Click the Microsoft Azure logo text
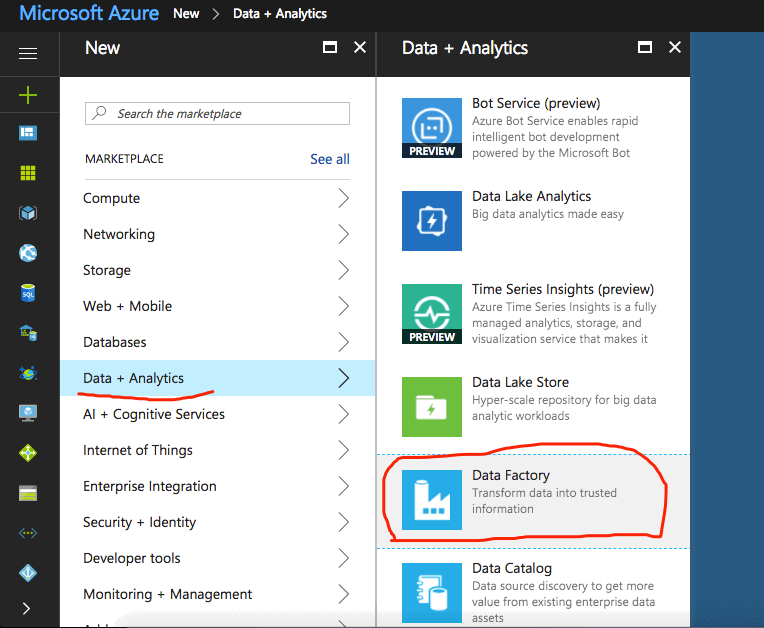The width and height of the screenshot is (764, 628). [x=89, y=13]
